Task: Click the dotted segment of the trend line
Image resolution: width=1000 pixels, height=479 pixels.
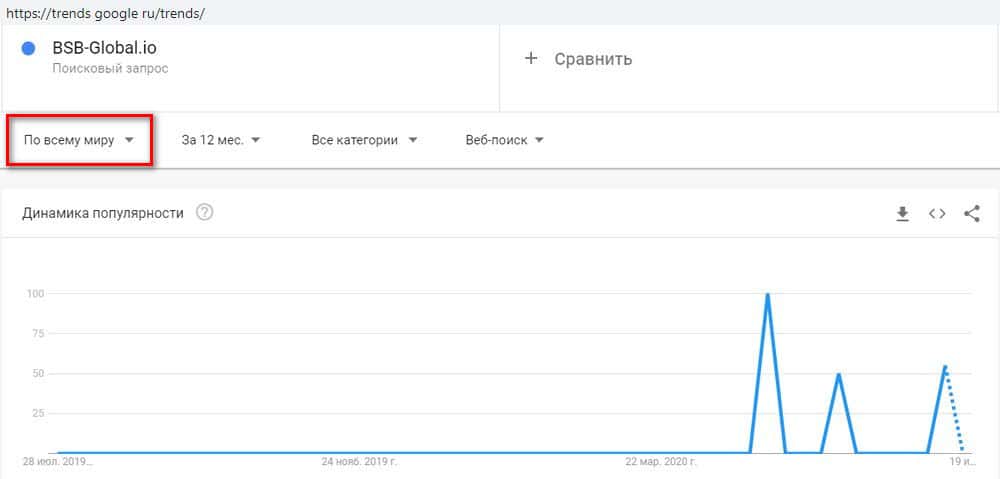Action: [x=953, y=410]
